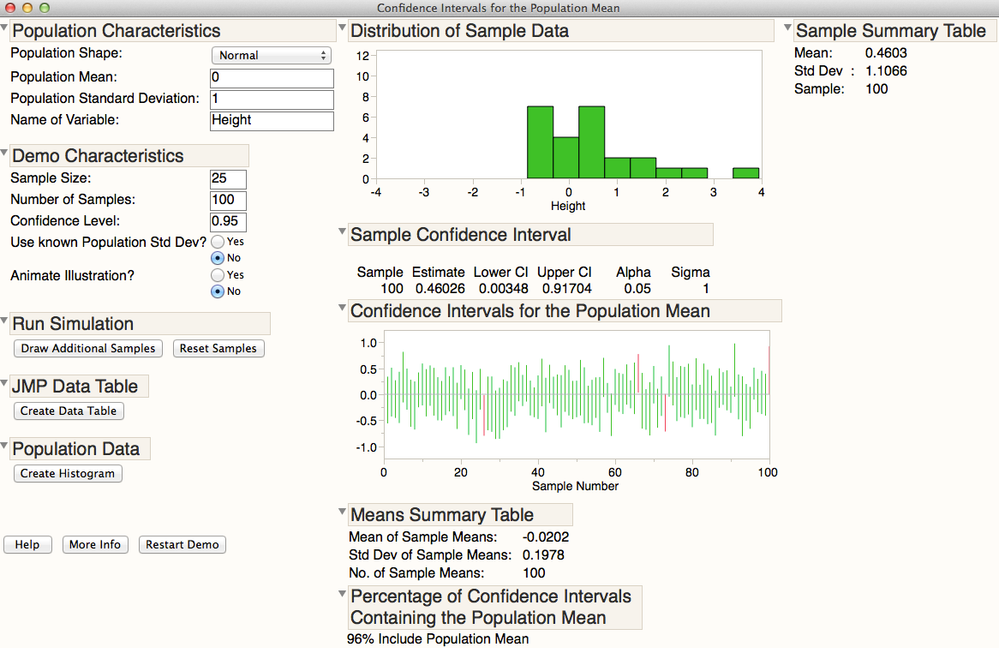999x648 pixels.
Task: Toggle the Run Simulation section triangle
Action: (5, 321)
